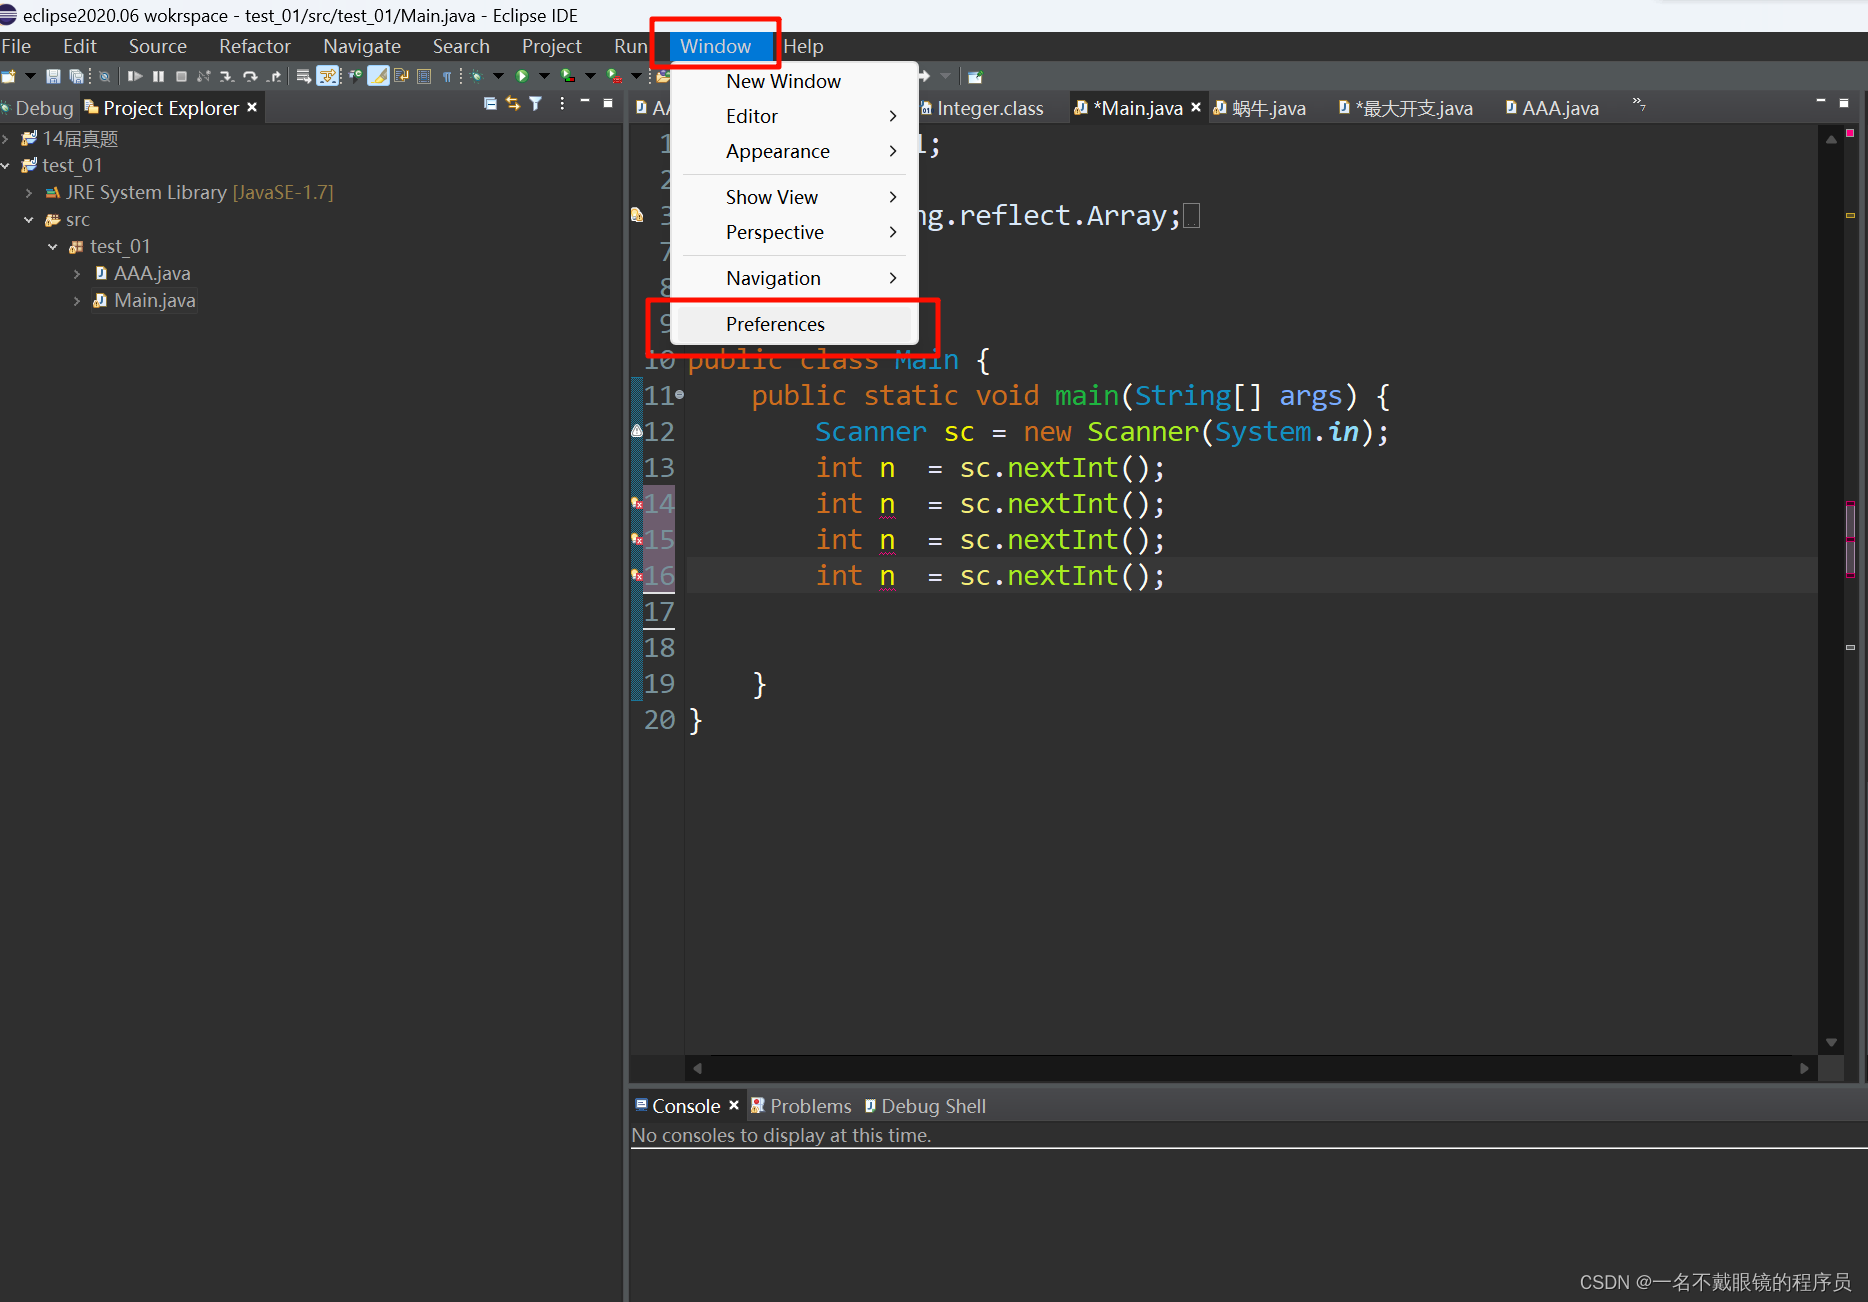Toggle Mark Occurrences highlighter icon

click(378, 76)
